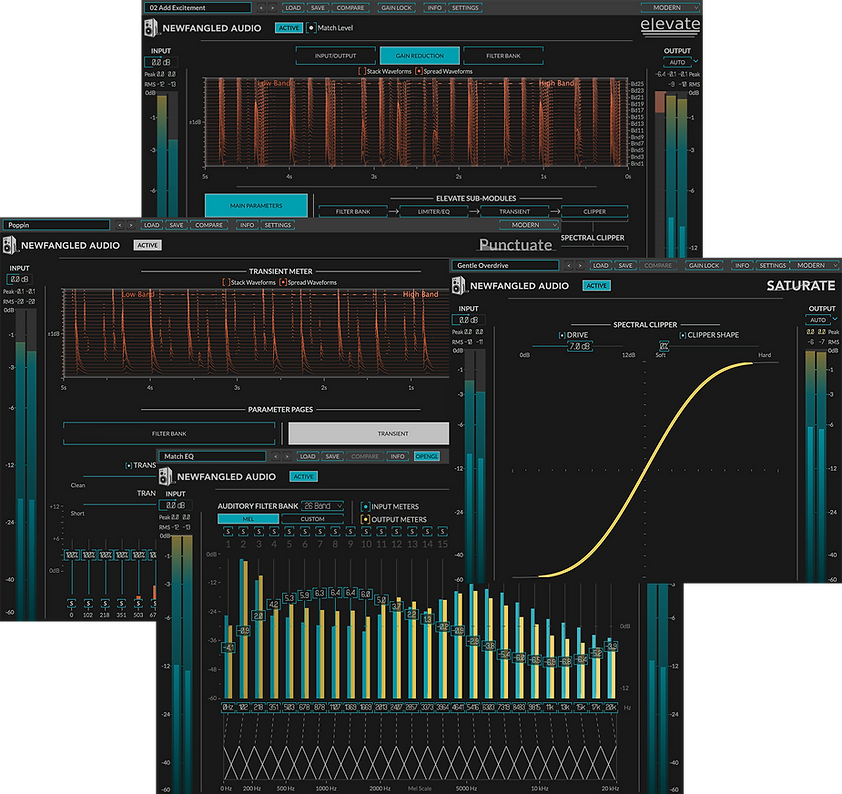Click the 5.3 gain handle in Match EQ
842x794 pixels.
click(289, 598)
